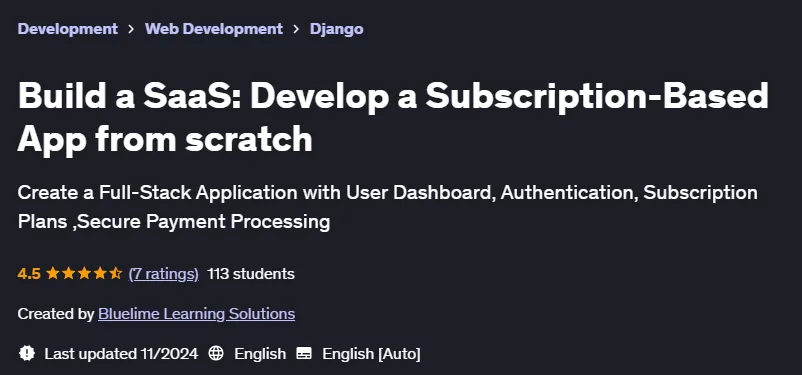Screen dimensions: 802x375
Task: Click the third rating star
Action: tap(84, 274)
